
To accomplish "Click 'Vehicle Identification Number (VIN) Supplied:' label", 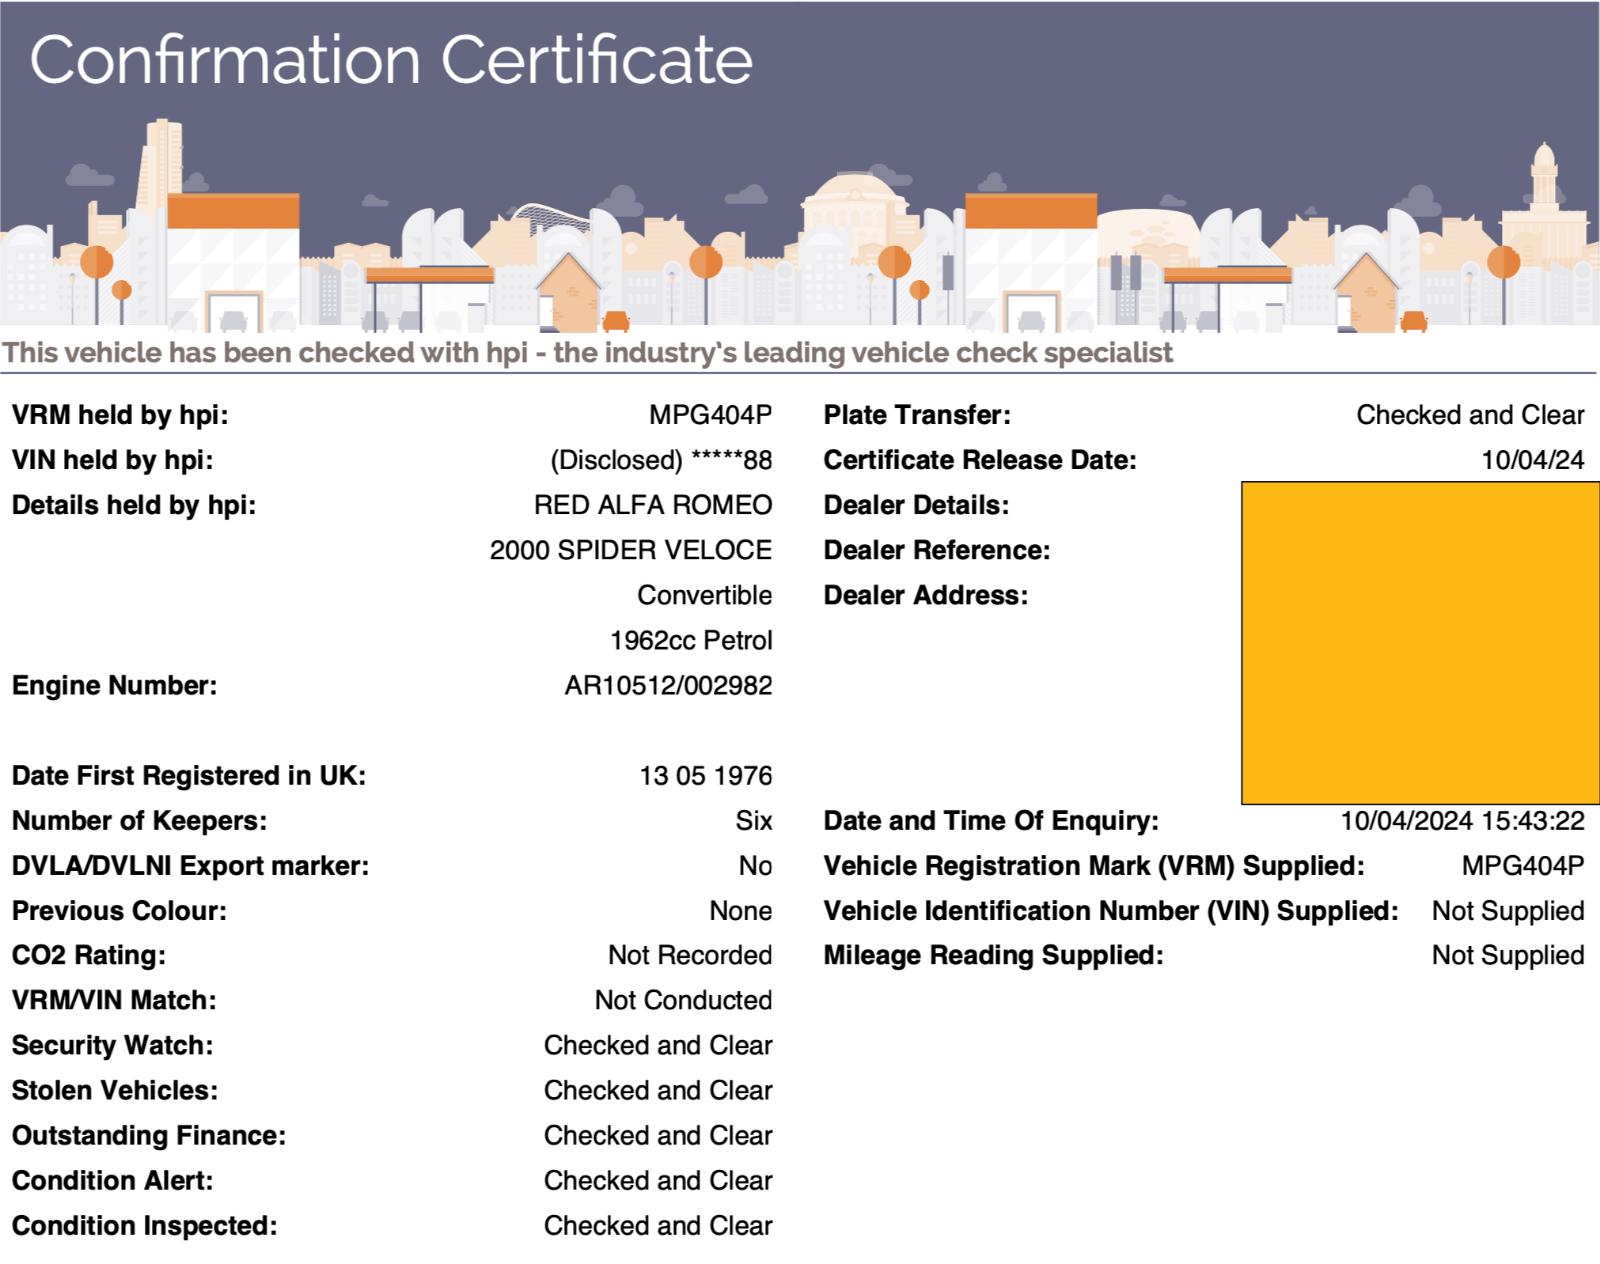I will point(1111,911).
